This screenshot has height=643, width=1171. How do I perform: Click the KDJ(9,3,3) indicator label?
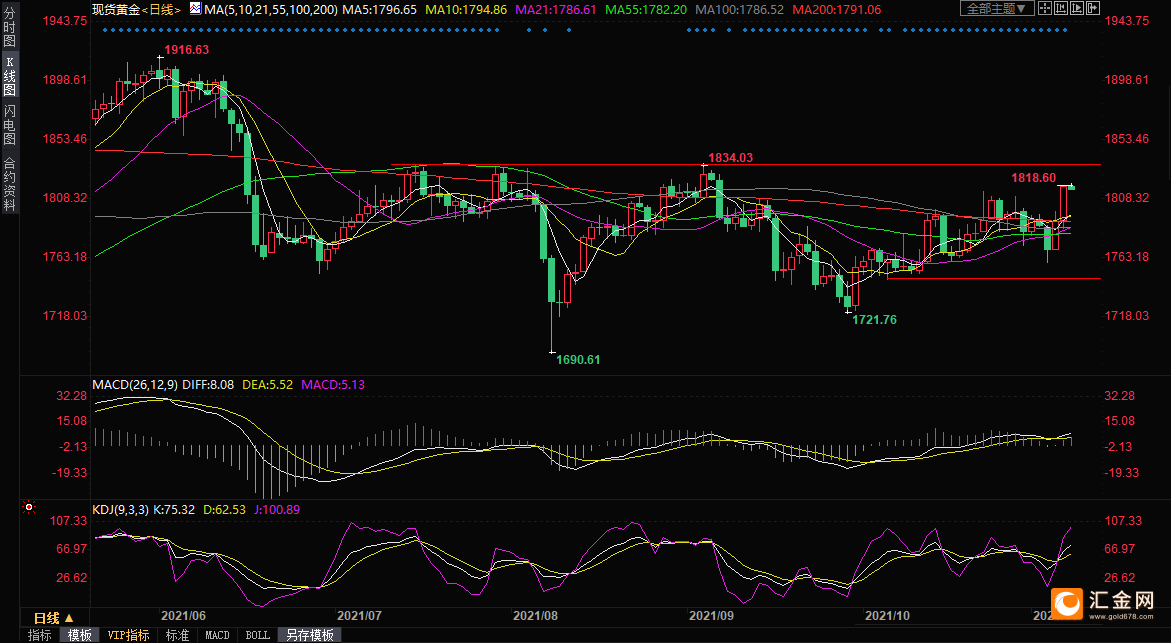point(120,509)
